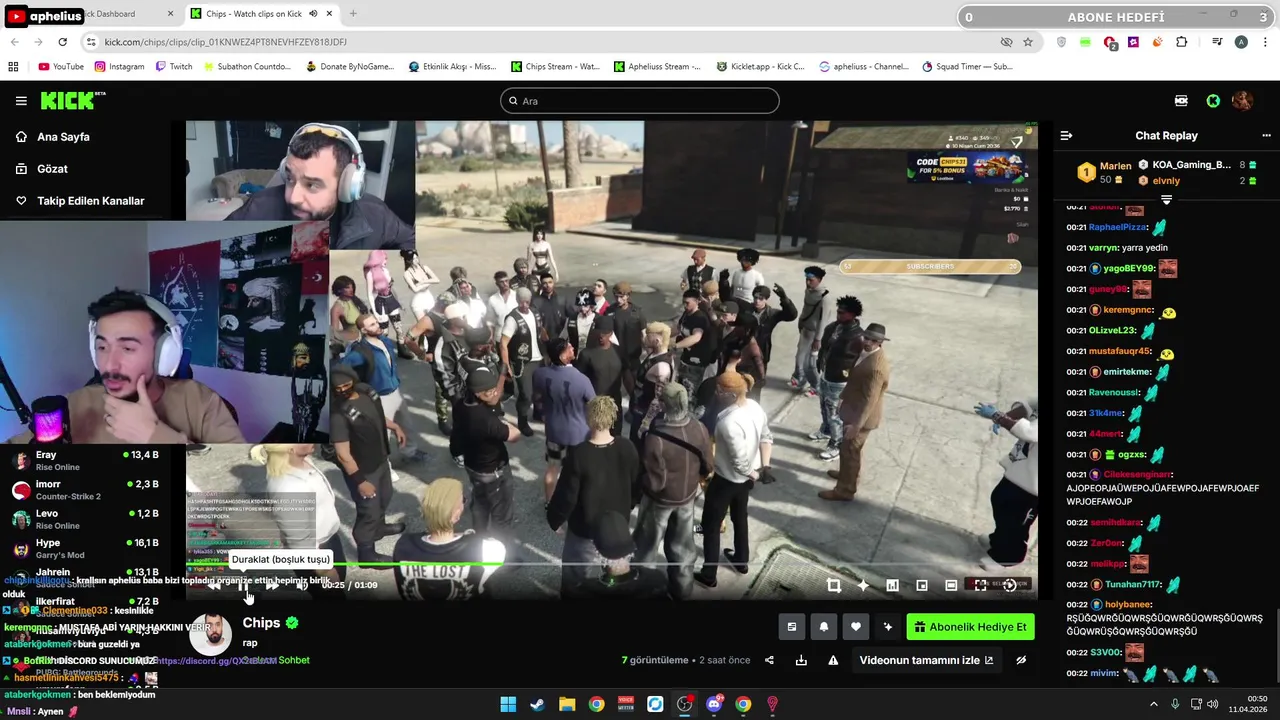The height and width of the screenshot is (720, 1280).
Task: Open the Eray channel in followed list
Action: 85,461
